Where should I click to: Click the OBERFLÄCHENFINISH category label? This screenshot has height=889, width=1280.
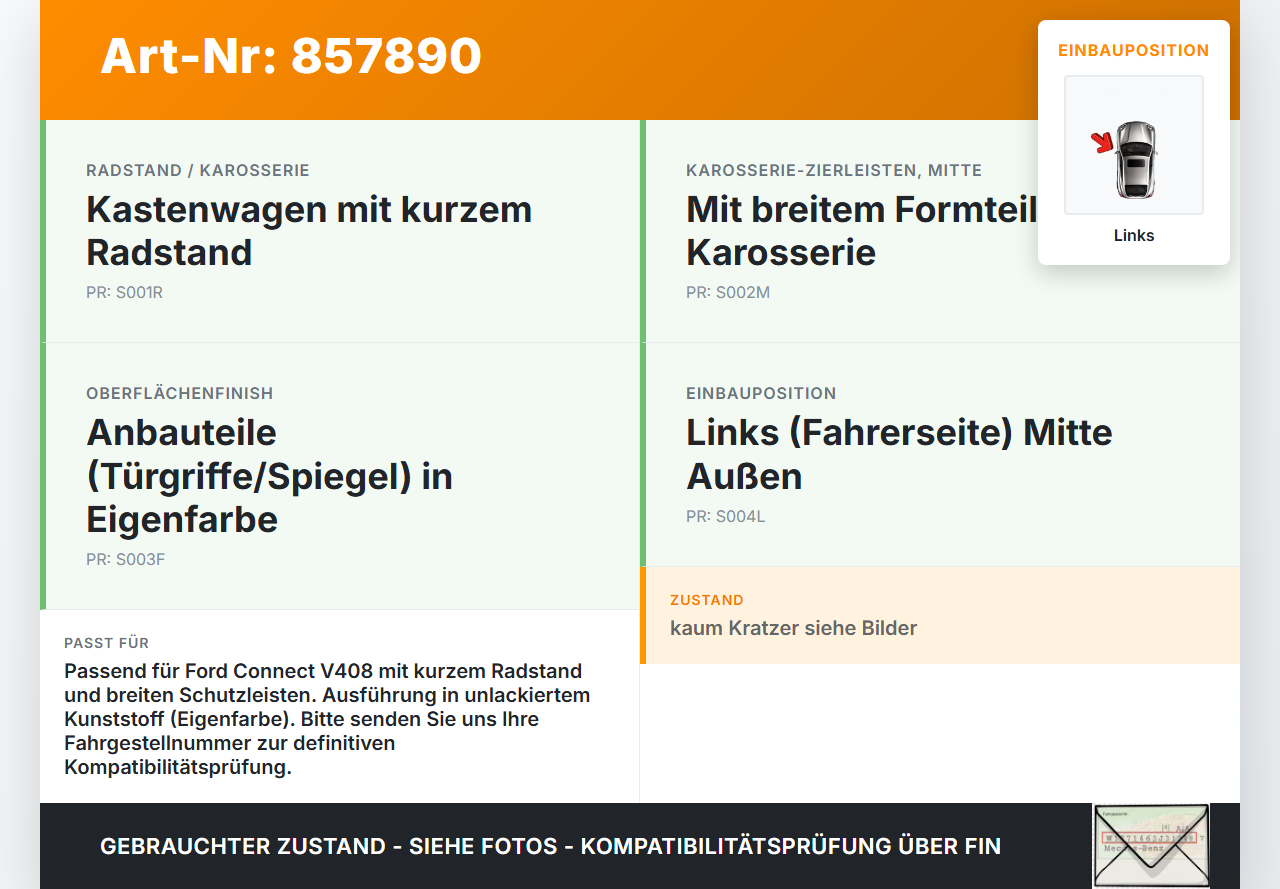pos(180,393)
